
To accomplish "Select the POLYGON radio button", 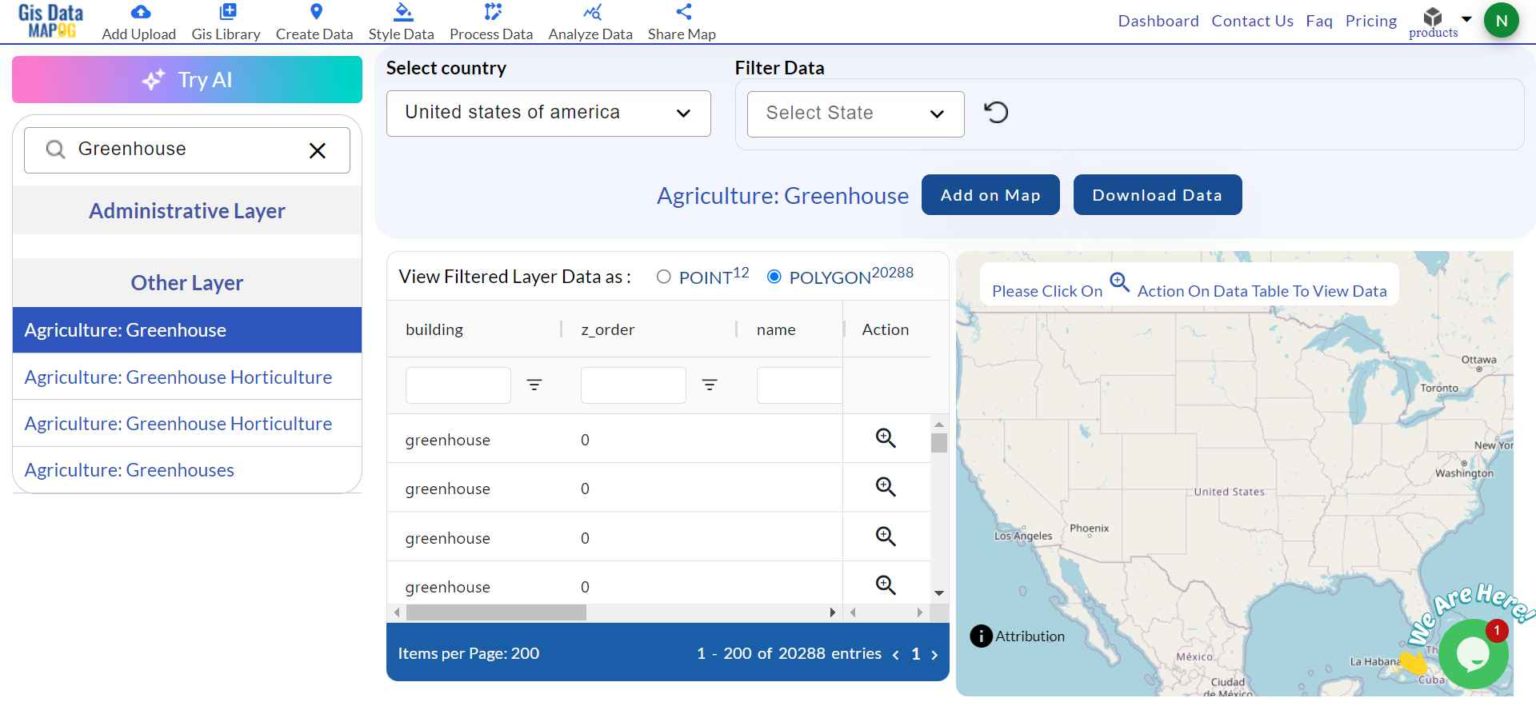I will 774,277.
